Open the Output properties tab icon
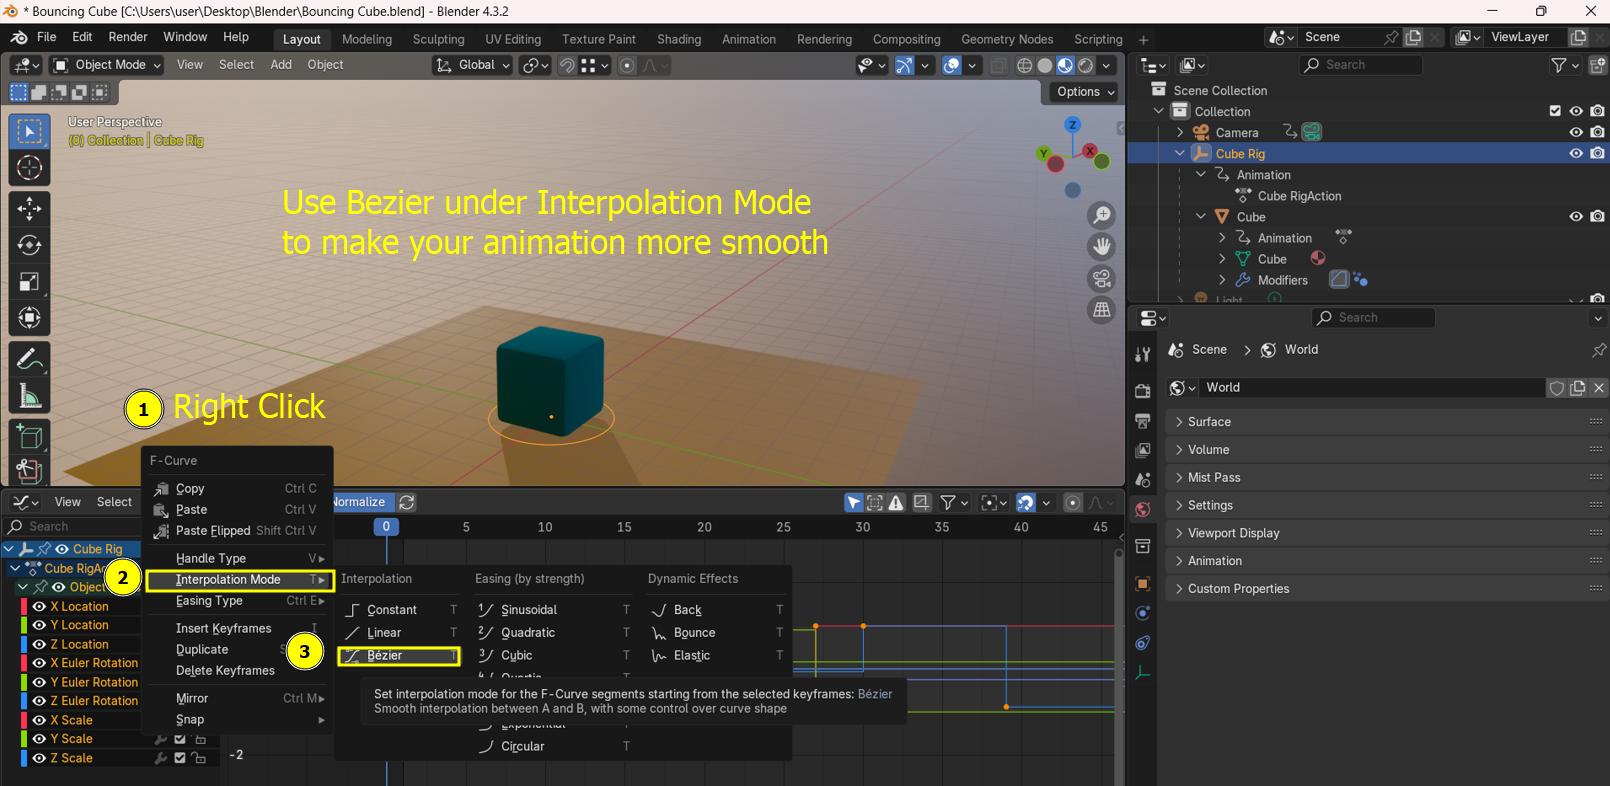 [x=1142, y=421]
